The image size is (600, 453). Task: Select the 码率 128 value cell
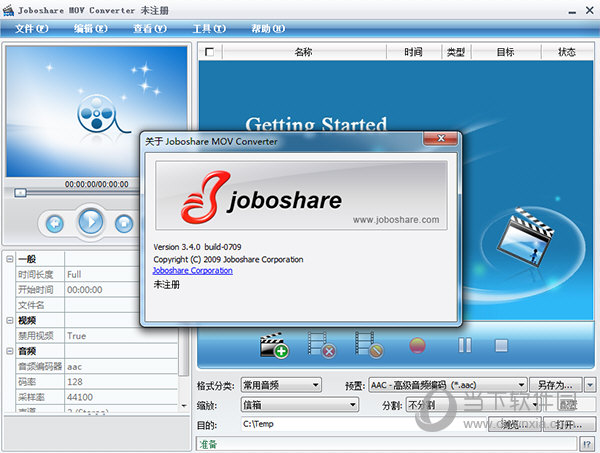(121, 382)
